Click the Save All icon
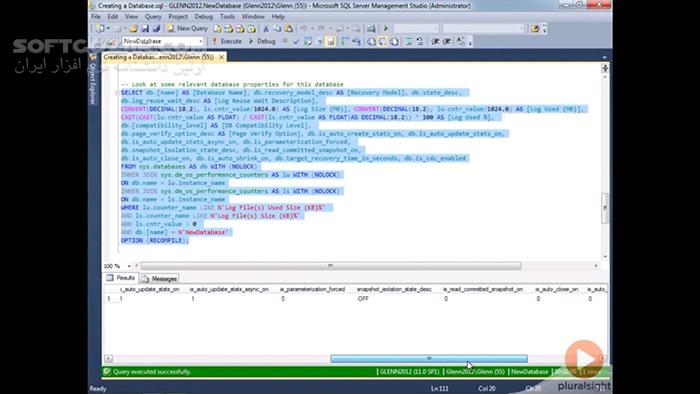The image size is (700, 394). click(156, 29)
